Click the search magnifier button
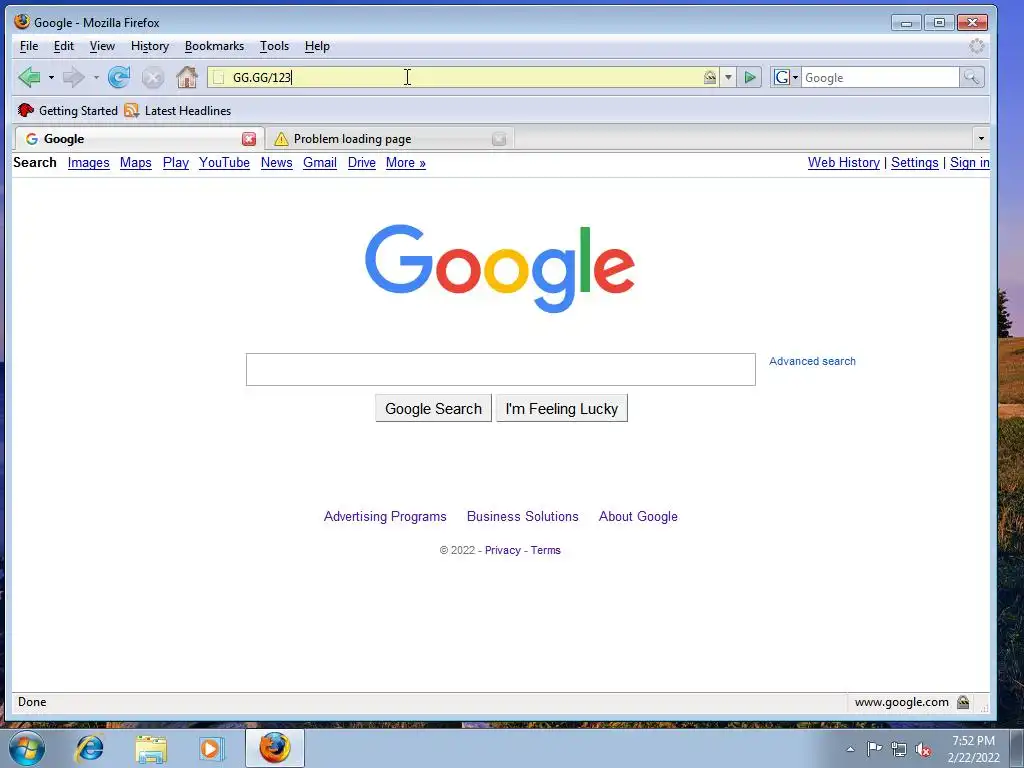This screenshot has width=1024, height=768. click(x=971, y=77)
